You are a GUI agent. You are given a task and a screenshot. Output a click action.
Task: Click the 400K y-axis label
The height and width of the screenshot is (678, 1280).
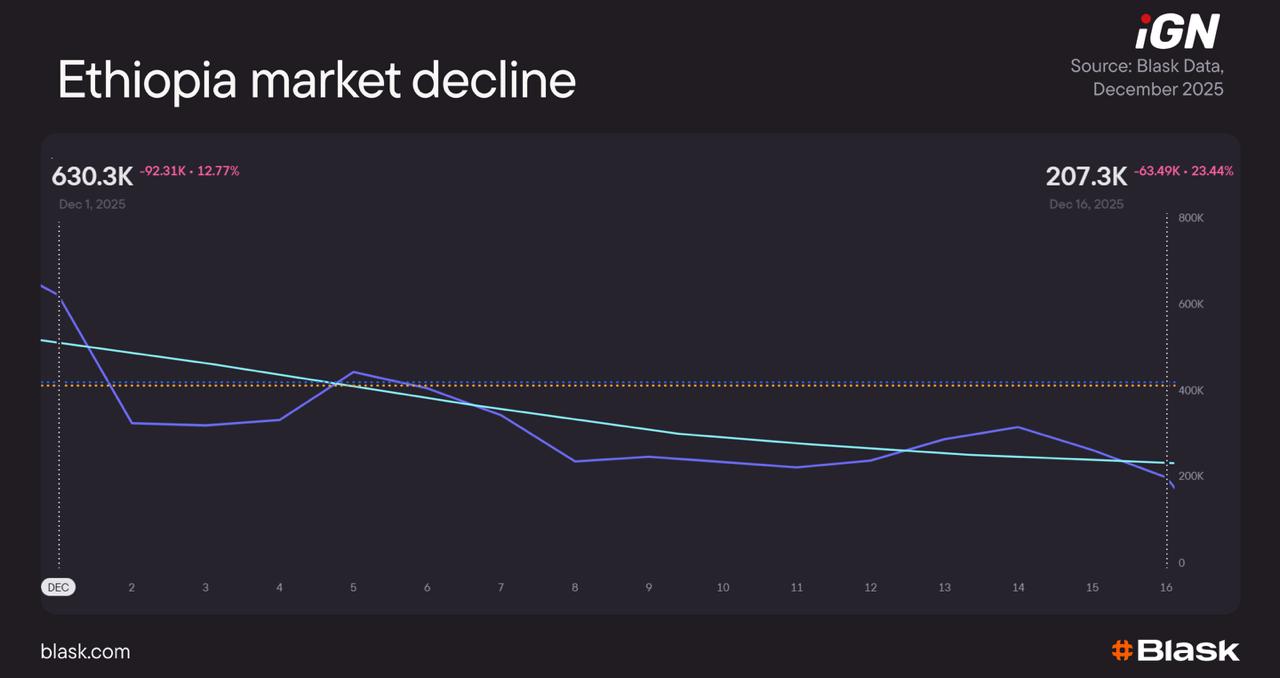coord(1190,390)
